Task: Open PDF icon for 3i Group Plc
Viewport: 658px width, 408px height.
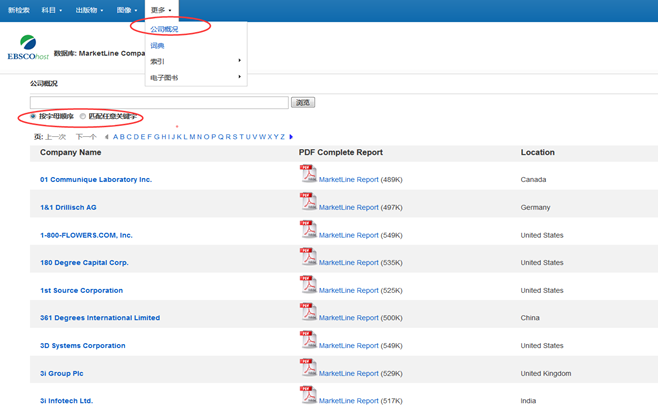Action: pos(308,367)
